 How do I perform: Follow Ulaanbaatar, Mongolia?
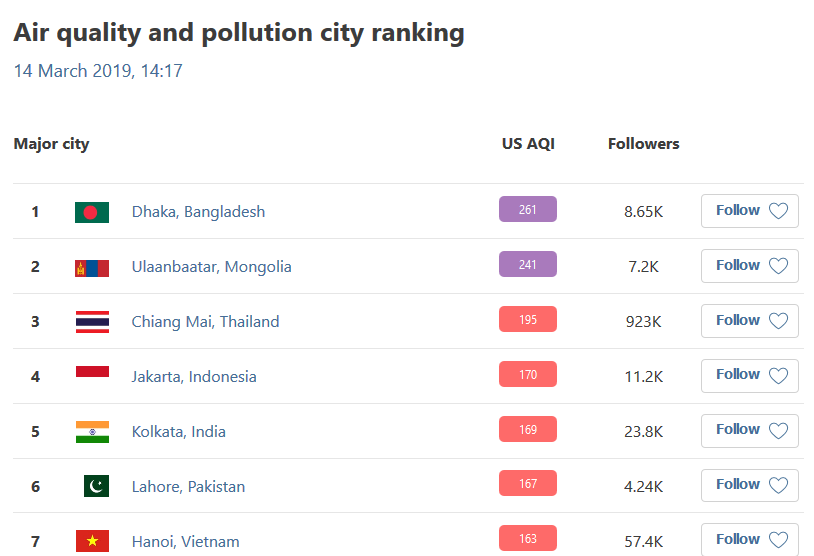pos(750,266)
